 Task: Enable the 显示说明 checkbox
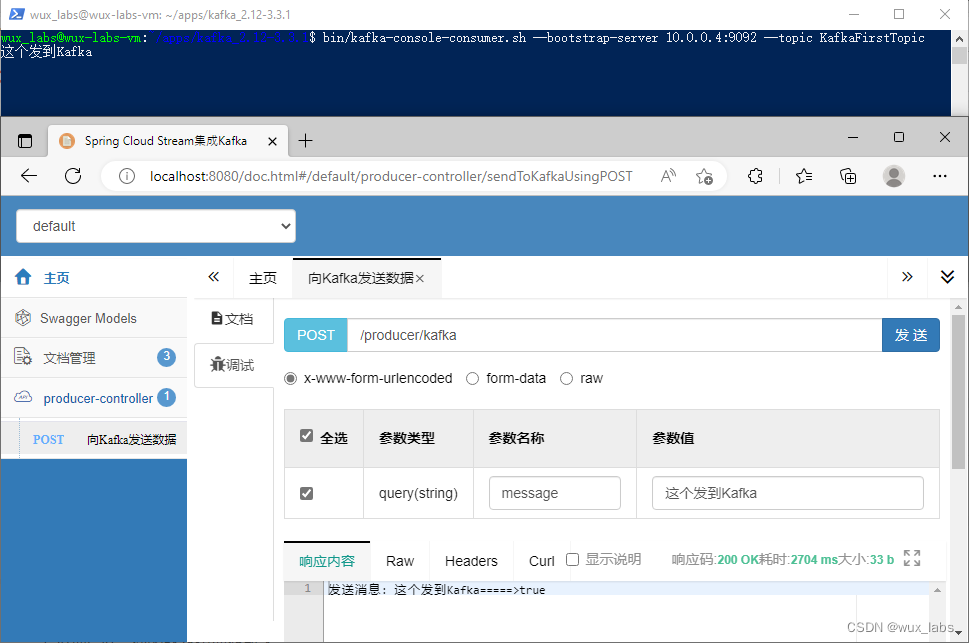click(572, 560)
